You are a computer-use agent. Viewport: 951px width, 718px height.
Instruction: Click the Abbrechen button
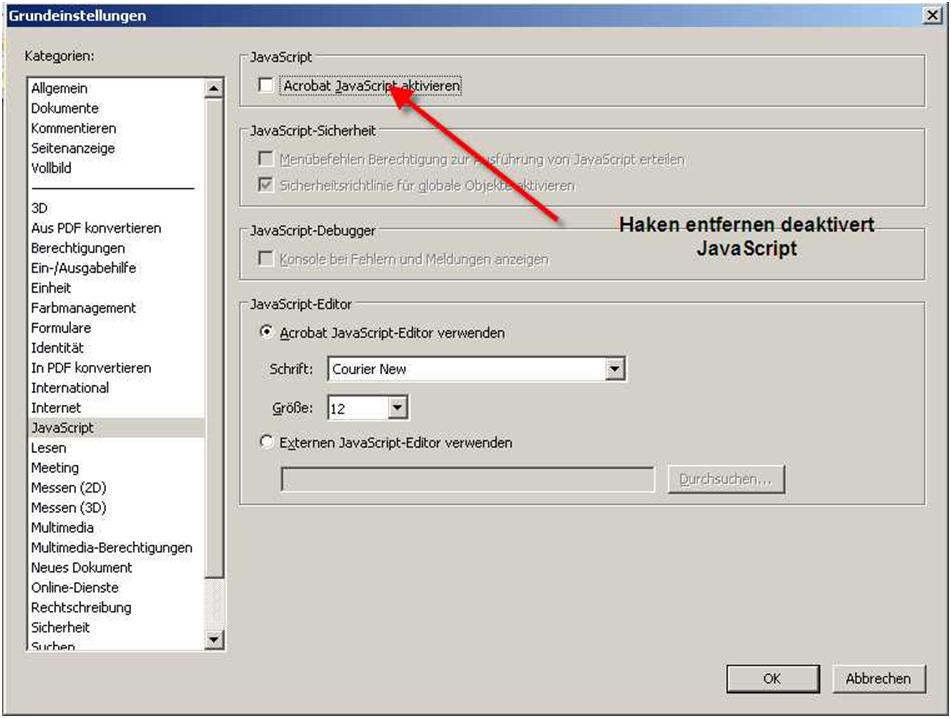click(x=878, y=678)
